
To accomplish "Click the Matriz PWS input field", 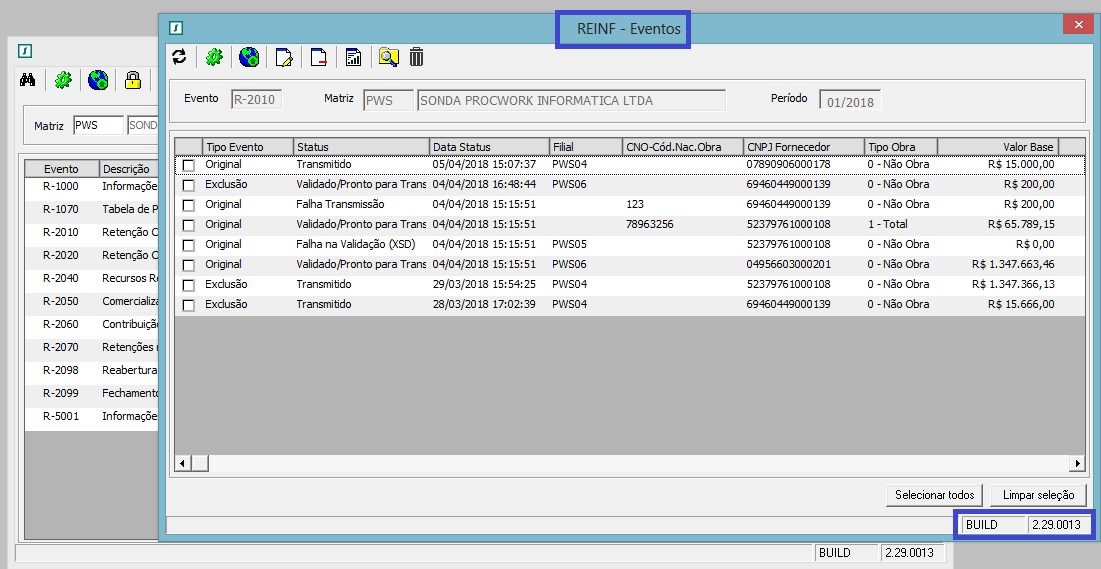I will [x=97, y=126].
